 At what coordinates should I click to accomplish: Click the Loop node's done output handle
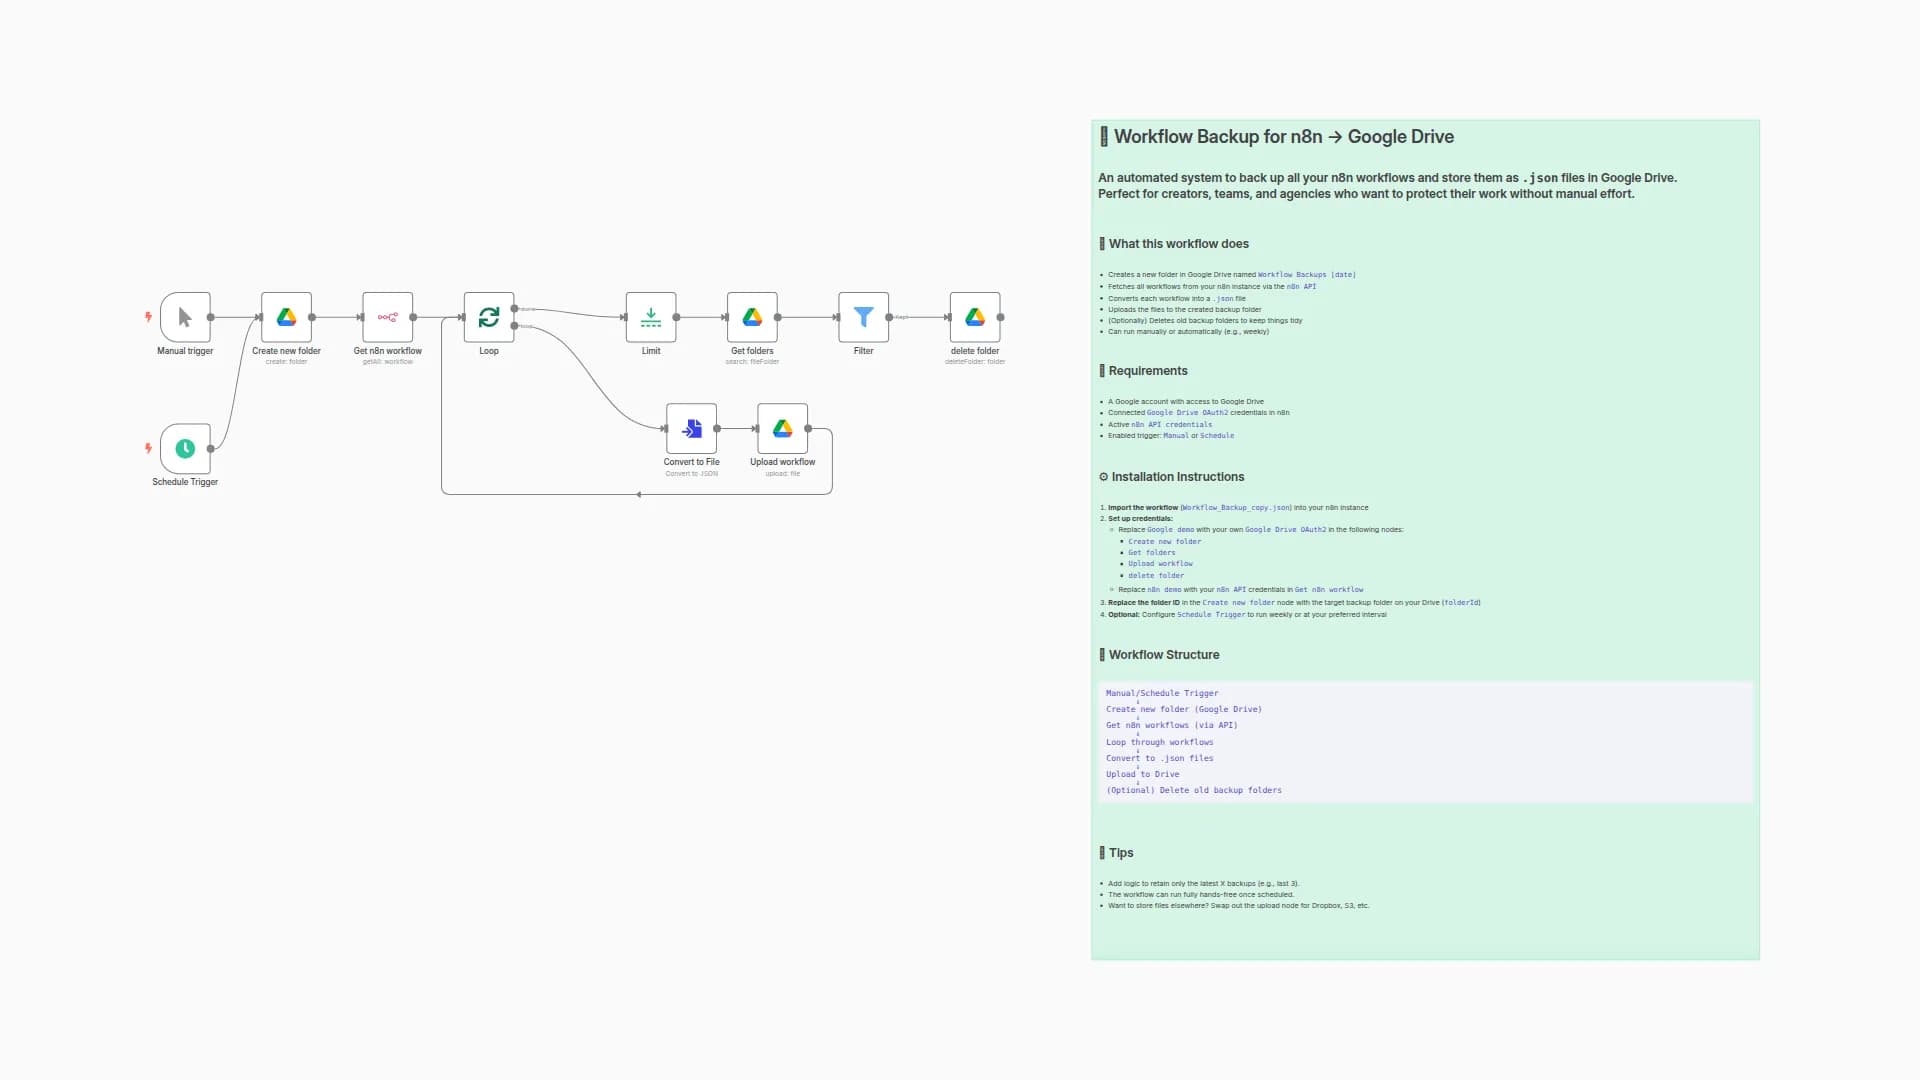(515, 309)
